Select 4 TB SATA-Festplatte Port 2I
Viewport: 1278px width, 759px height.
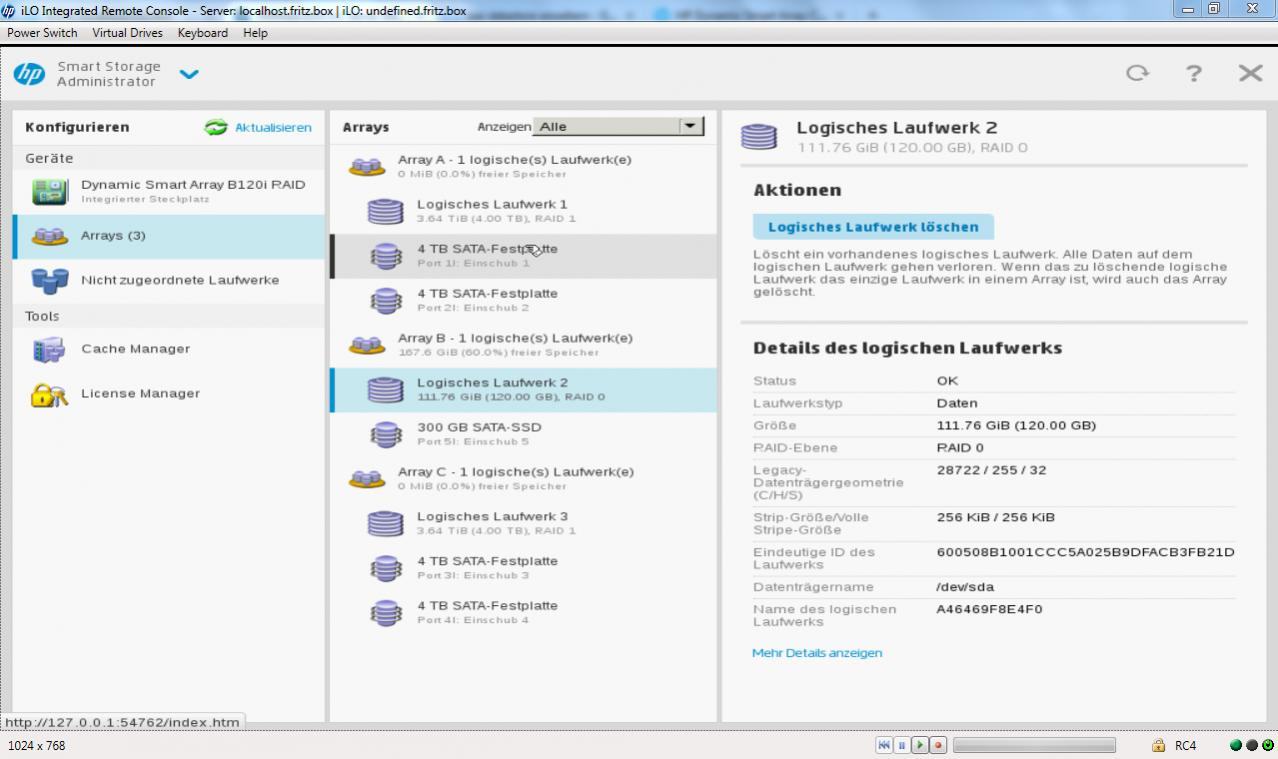(x=523, y=300)
